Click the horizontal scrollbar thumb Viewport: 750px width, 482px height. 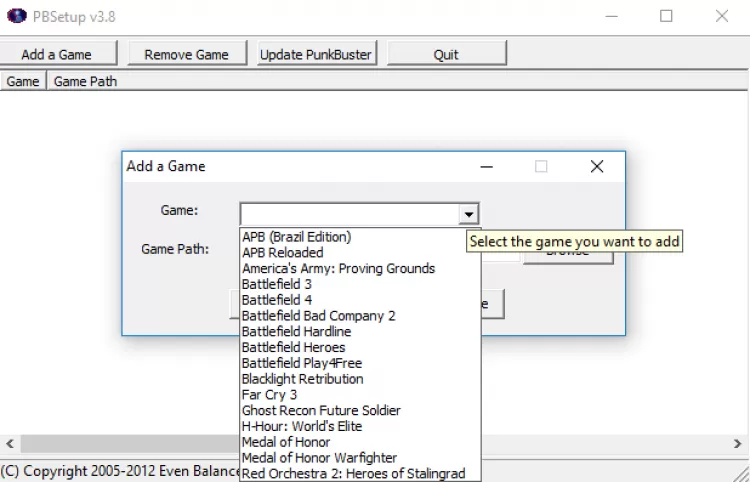pos(130,444)
